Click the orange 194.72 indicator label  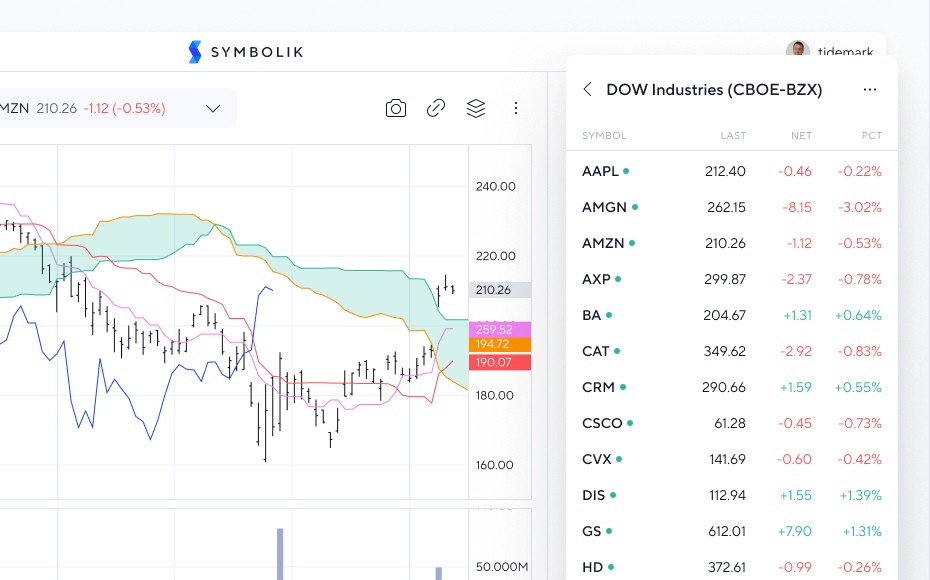pyautogui.click(x=500, y=345)
